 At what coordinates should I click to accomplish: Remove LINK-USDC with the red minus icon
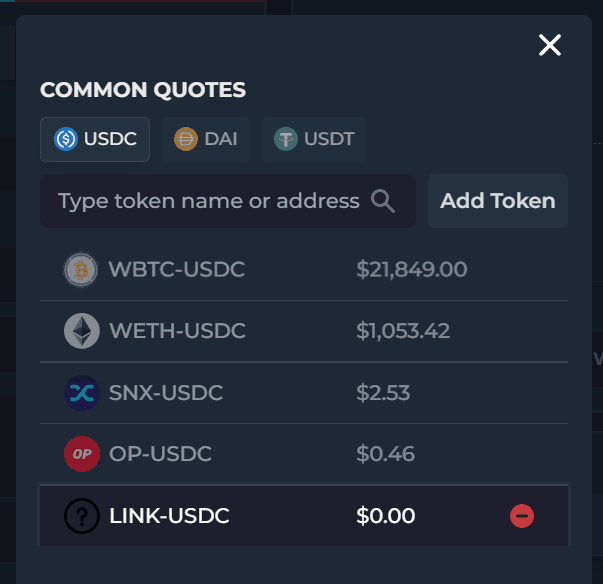[521, 516]
